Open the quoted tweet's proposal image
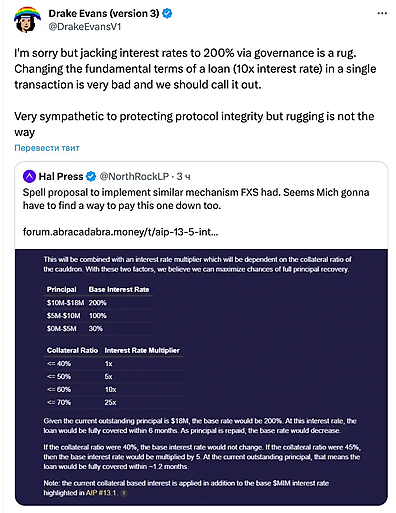Image resolution: width=396 pixels, height=513 pixels. 201,377
